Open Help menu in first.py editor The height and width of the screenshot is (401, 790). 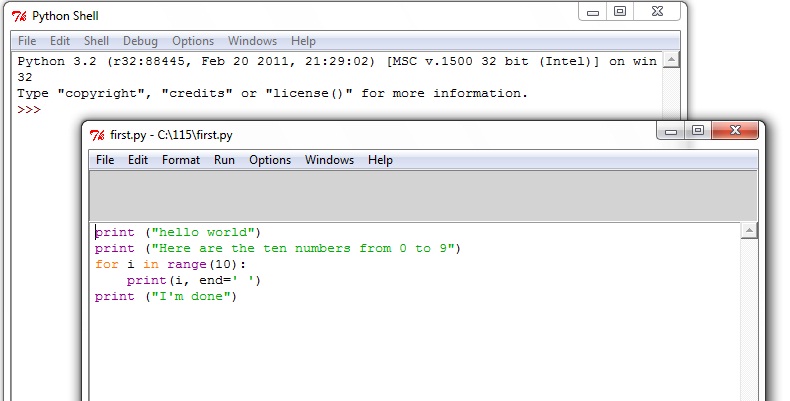click(x=380, y=160)
